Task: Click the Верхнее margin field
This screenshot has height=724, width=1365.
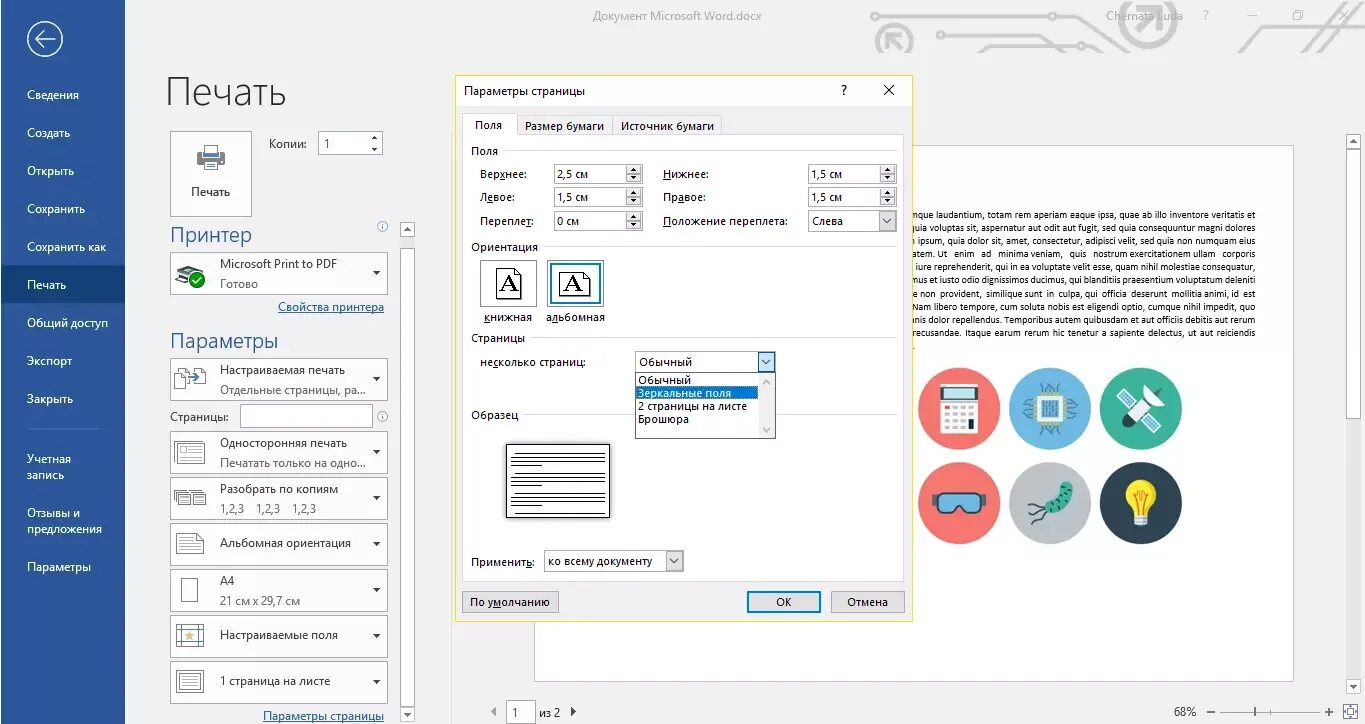Action: [590, 174]
